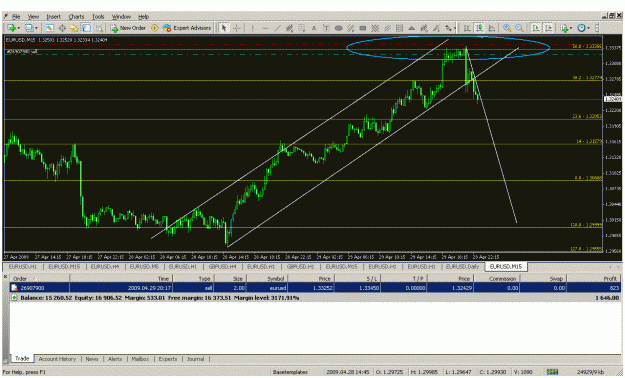
Task: Open the Tools menu
Action: pyautogui.click(x=98, y=16)
